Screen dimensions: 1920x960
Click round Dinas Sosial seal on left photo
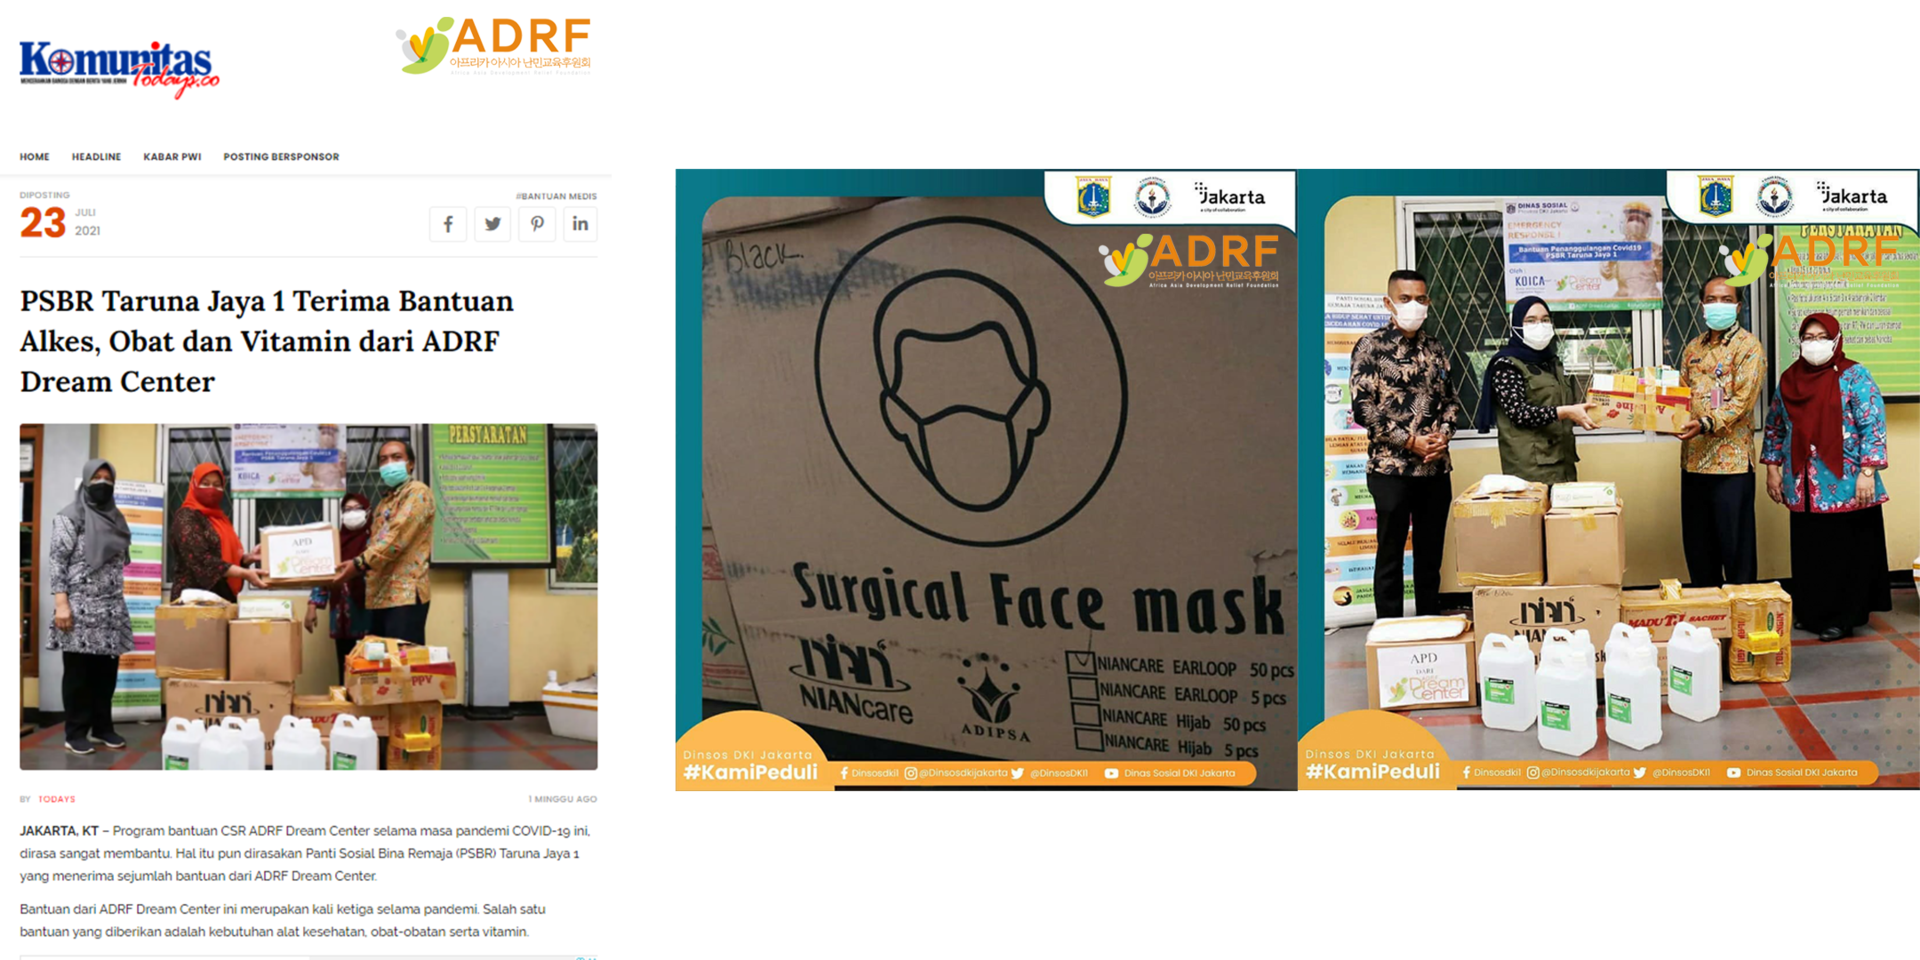pos(1152,197)
